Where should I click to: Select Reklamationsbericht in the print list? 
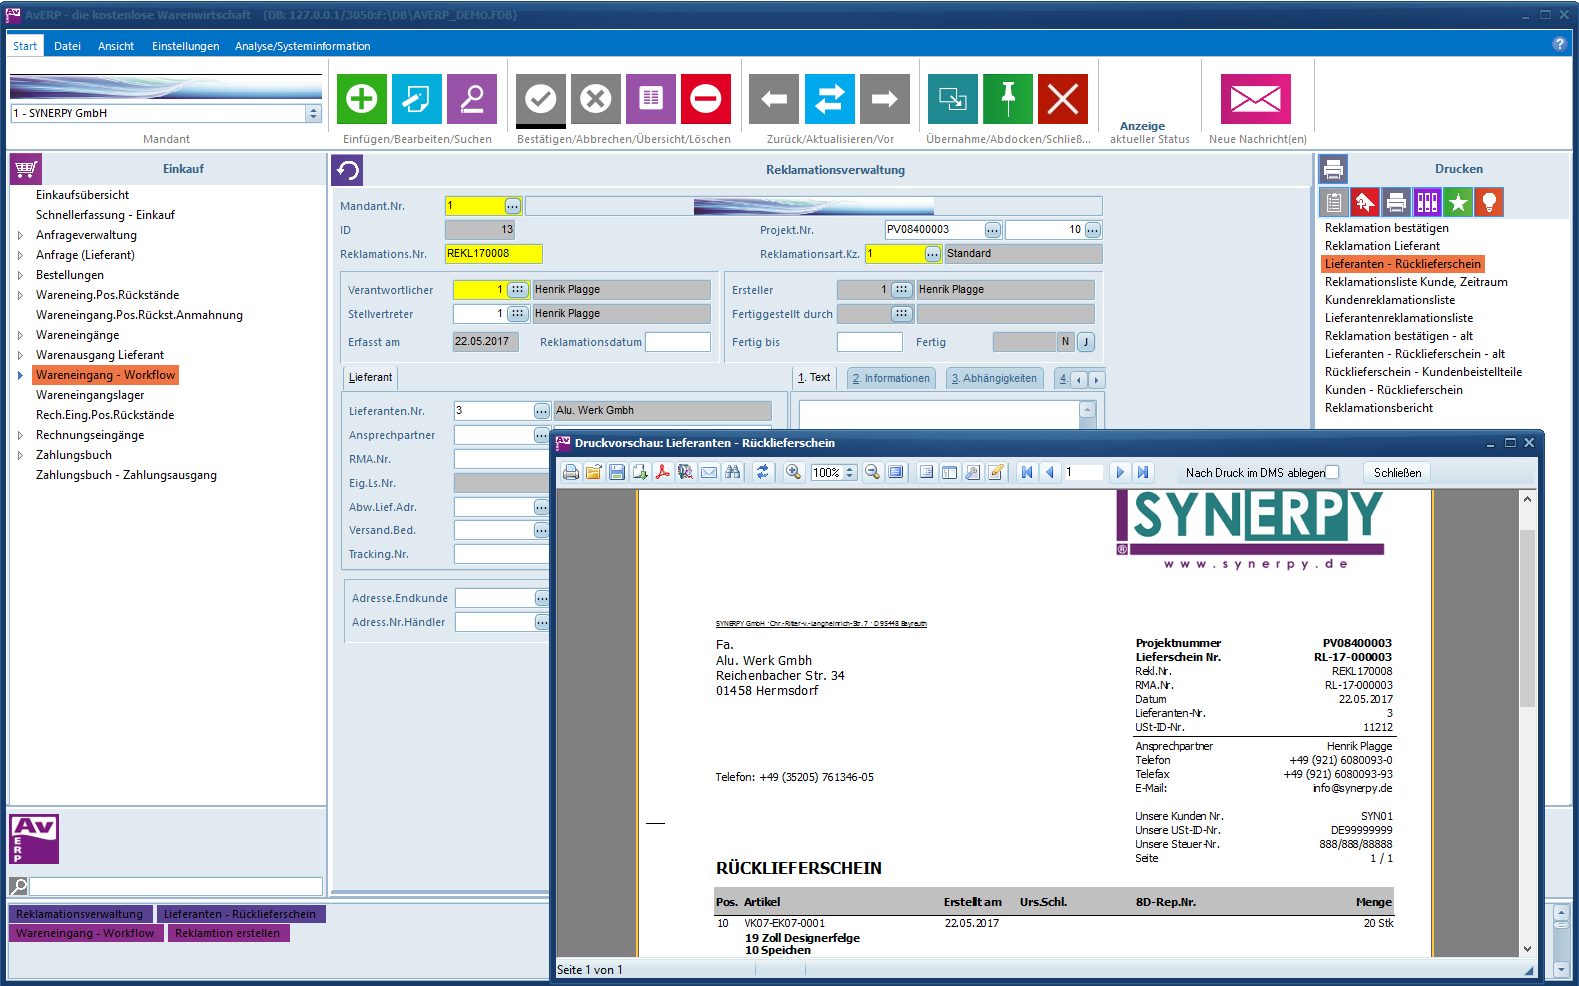(1378, 408)
